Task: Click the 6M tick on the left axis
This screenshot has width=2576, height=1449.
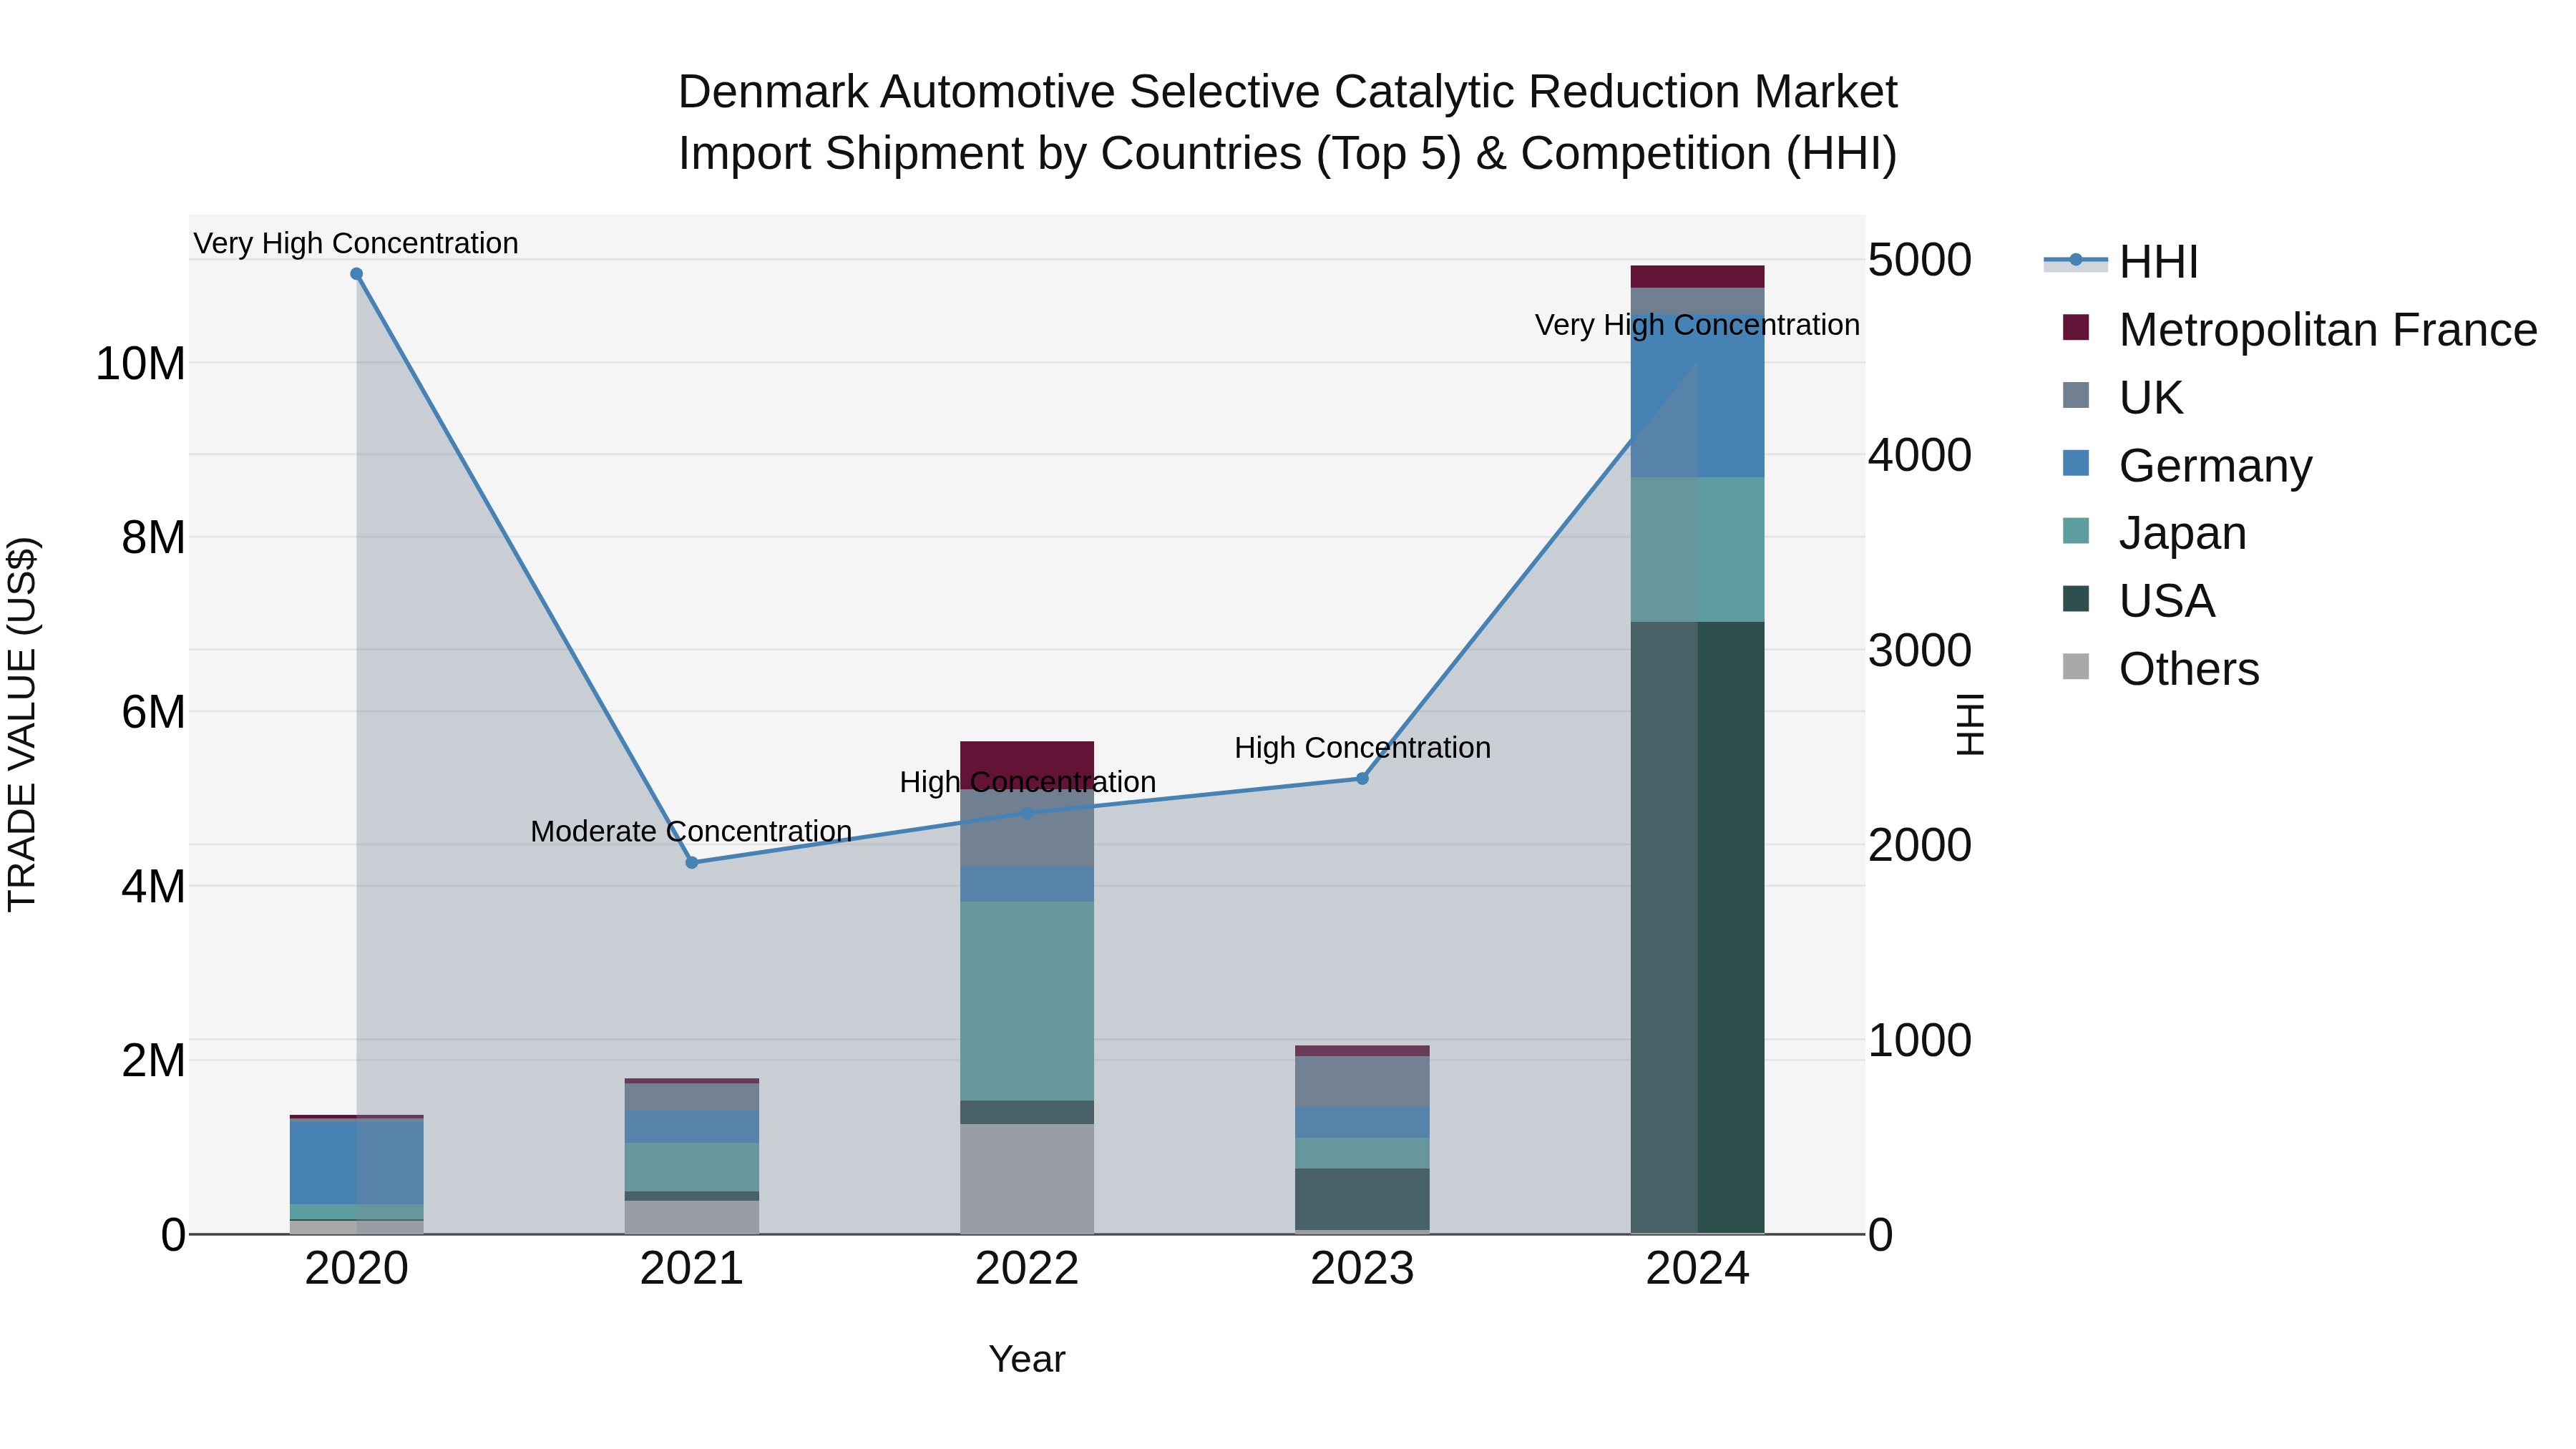Action: point(154,713)
